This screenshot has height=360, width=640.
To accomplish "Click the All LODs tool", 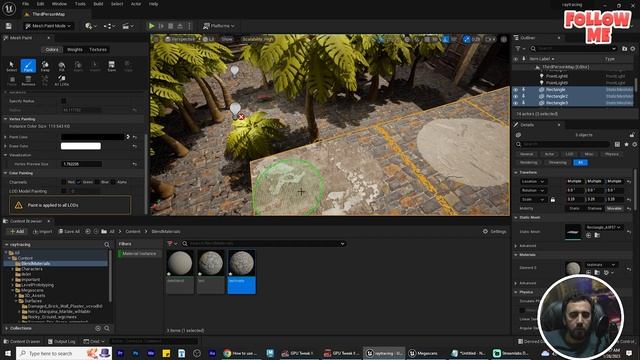I will 62,80.
